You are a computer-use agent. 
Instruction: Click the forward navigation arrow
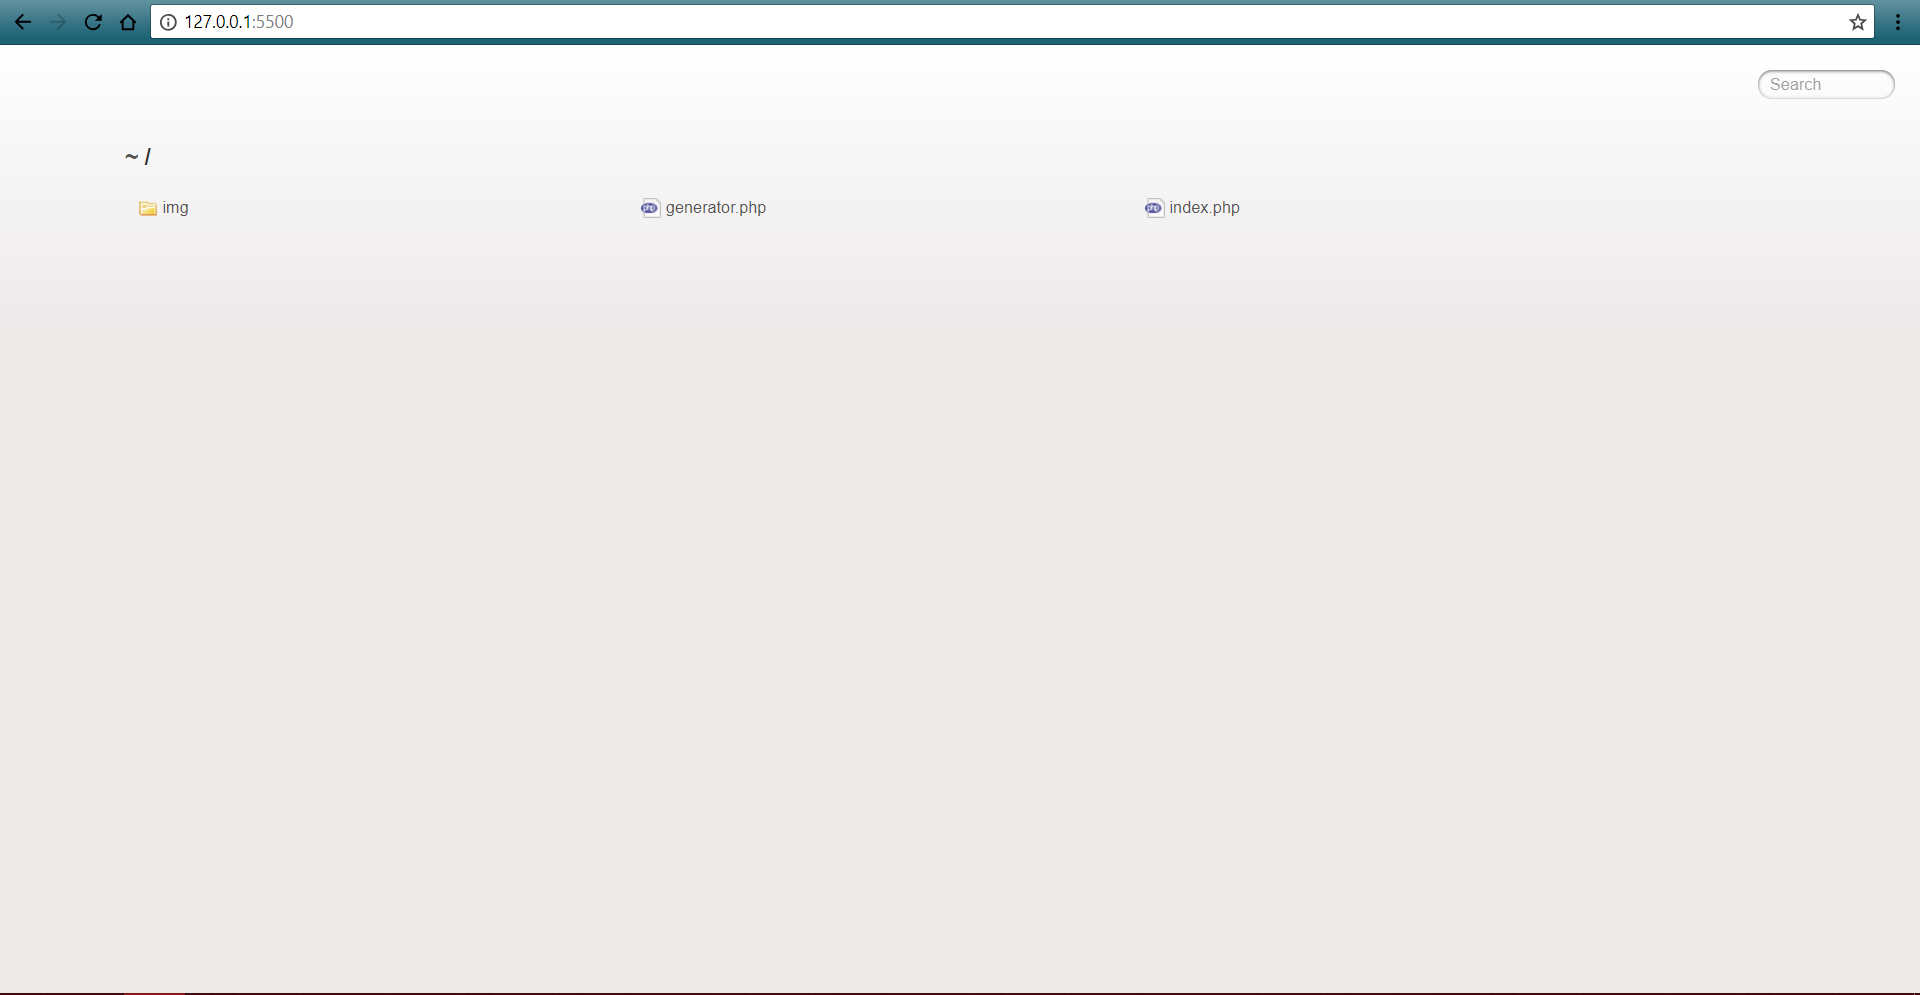pyautogui.click(x=58, y=22)
